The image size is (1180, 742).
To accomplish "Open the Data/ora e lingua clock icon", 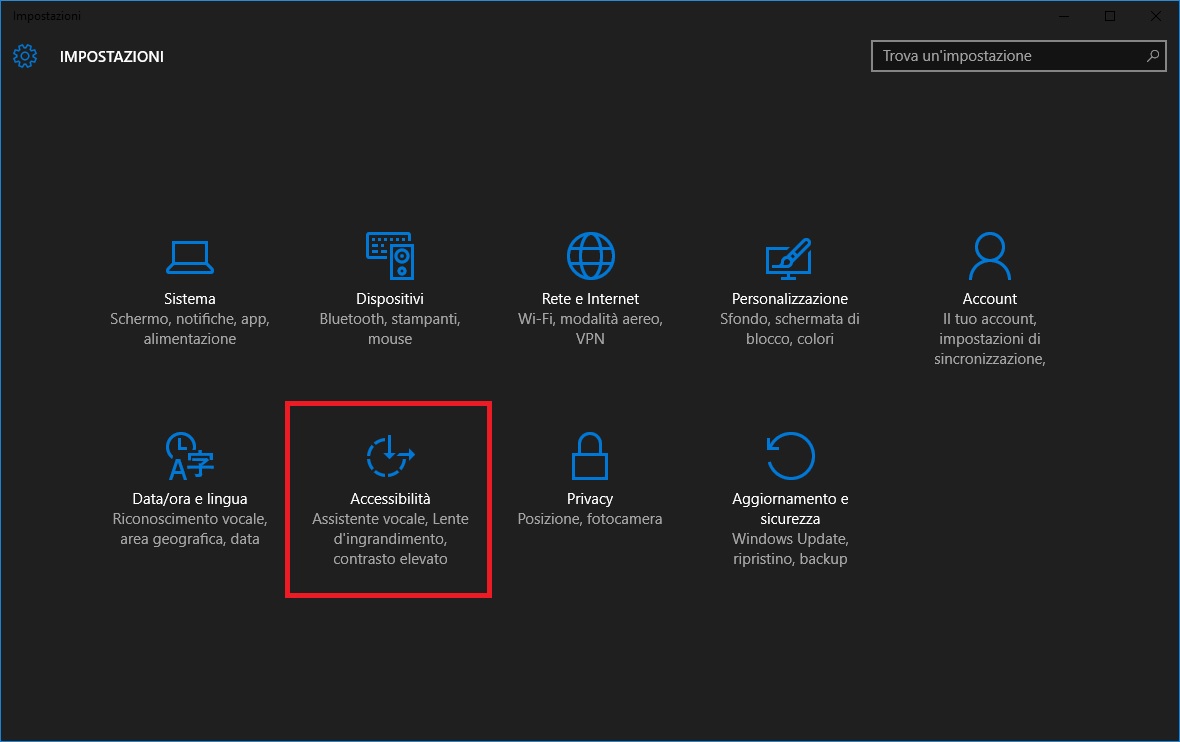I will [x=189, y=457].
